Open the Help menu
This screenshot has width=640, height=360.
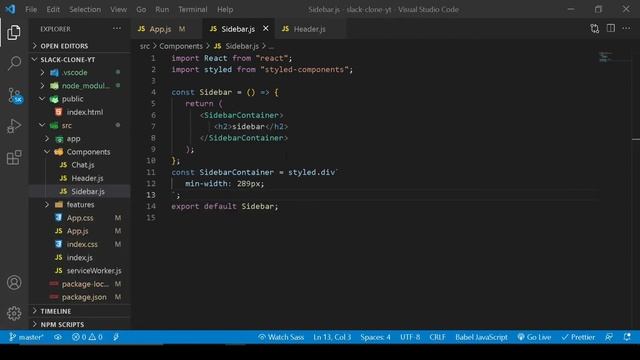click(x=225, y=9)
